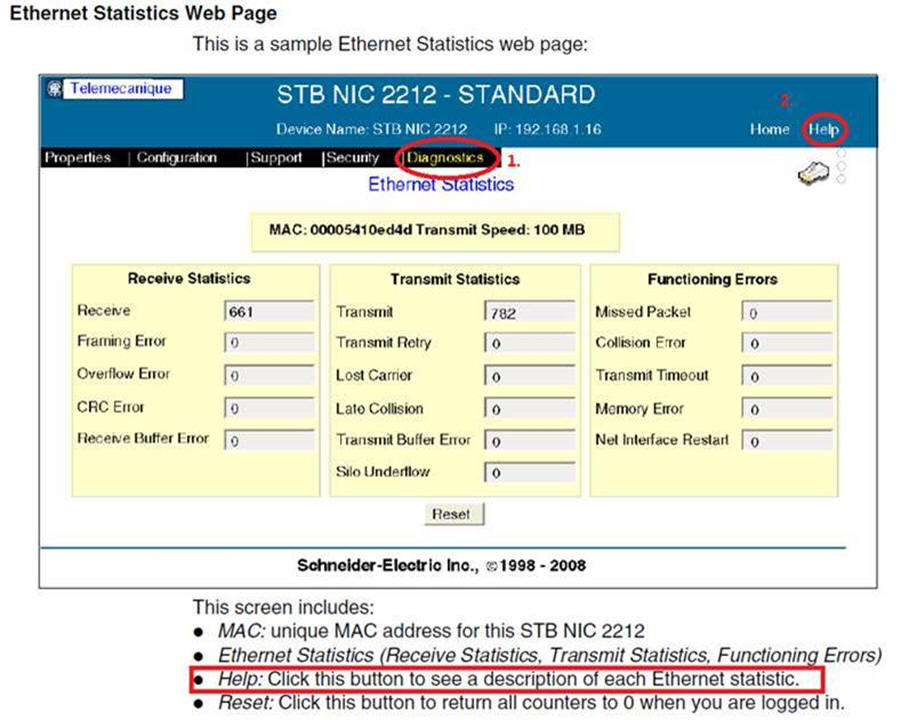Click the Transmit Buffer Error value field
Image resolution: width=909 pixels, height=720 pixels.
530,441
